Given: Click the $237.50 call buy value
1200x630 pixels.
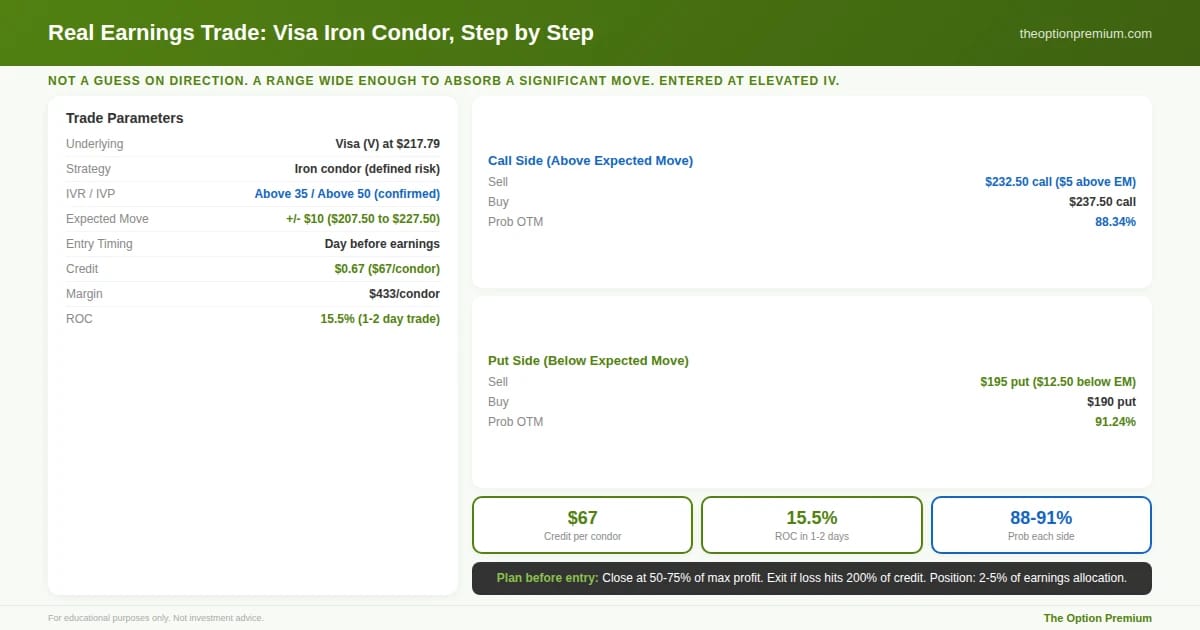Looking at the screenshot, I should (1102, 202).
